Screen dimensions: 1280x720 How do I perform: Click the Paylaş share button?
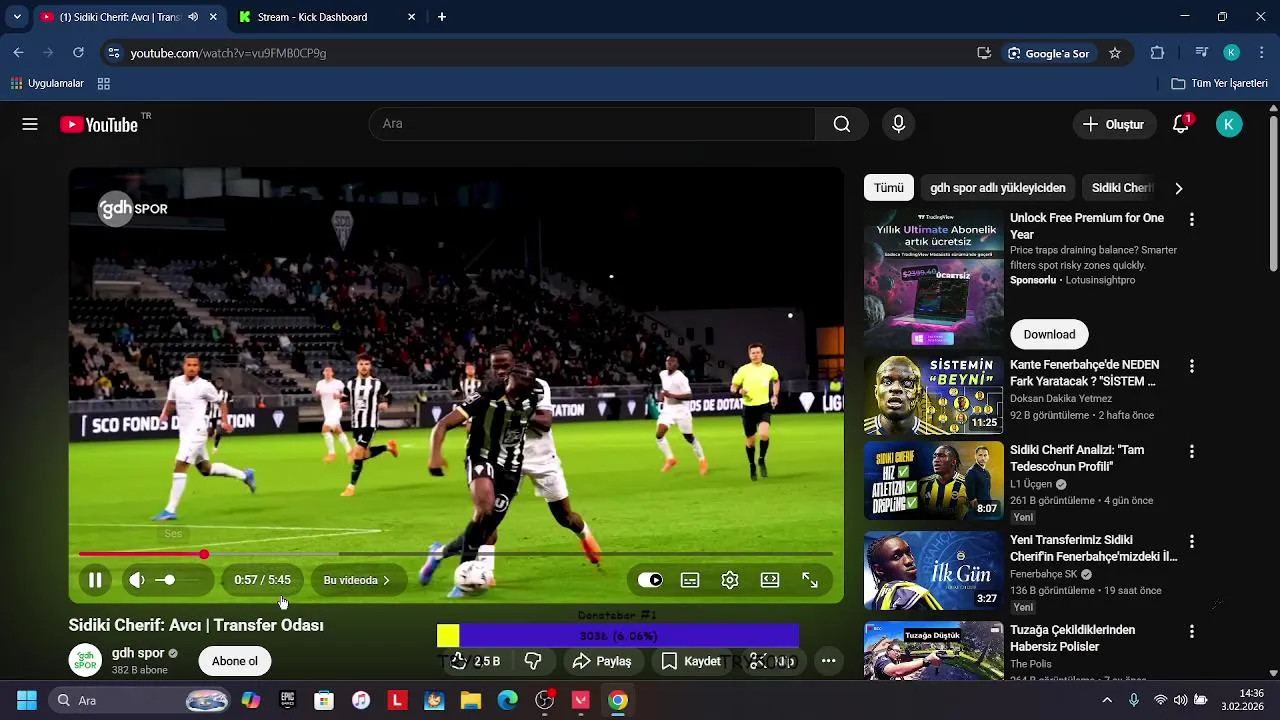[602, 661]
